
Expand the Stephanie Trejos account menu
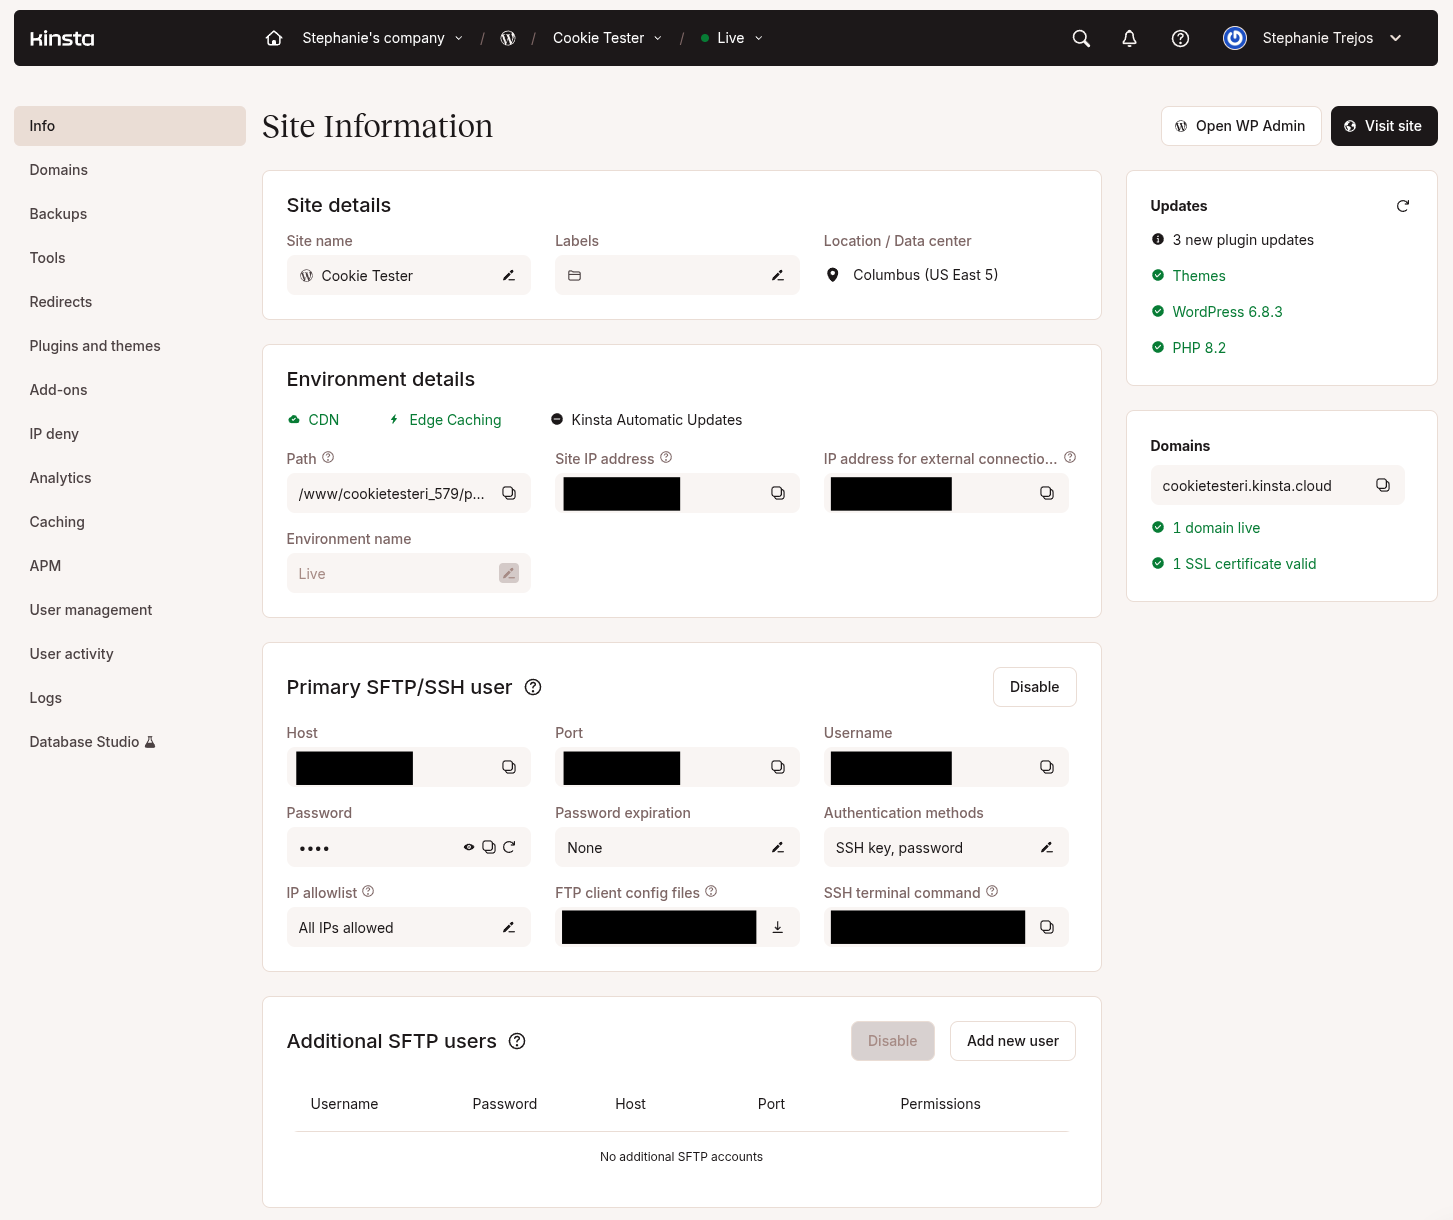point(1395,38)
